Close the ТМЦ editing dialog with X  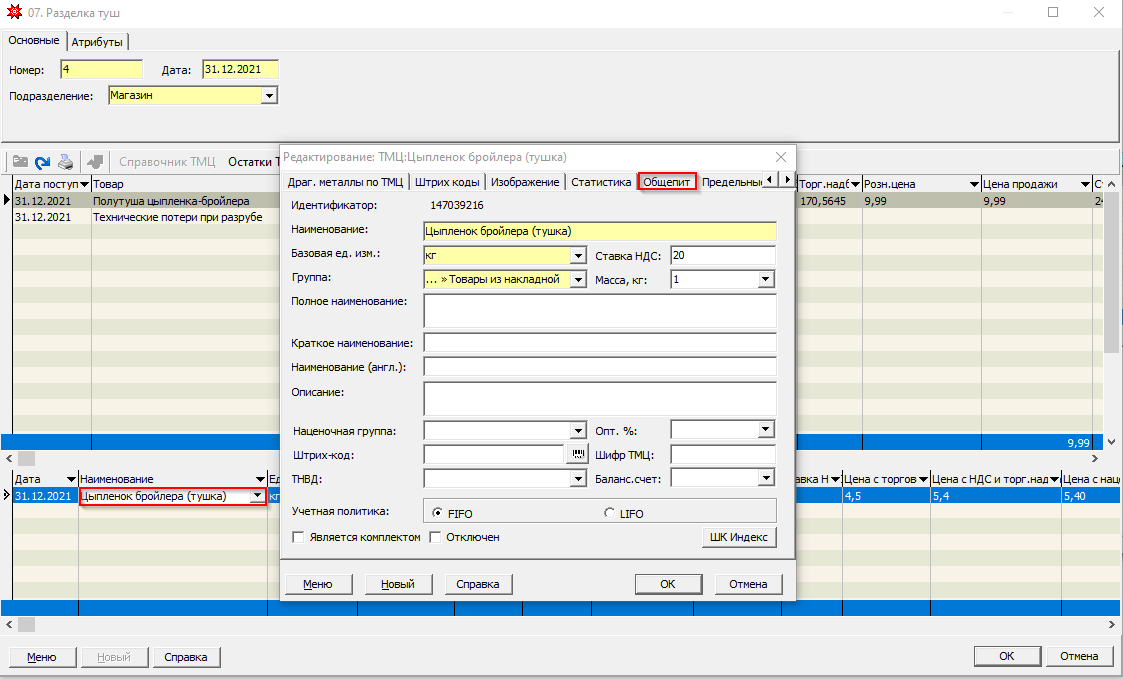(781, 157)
